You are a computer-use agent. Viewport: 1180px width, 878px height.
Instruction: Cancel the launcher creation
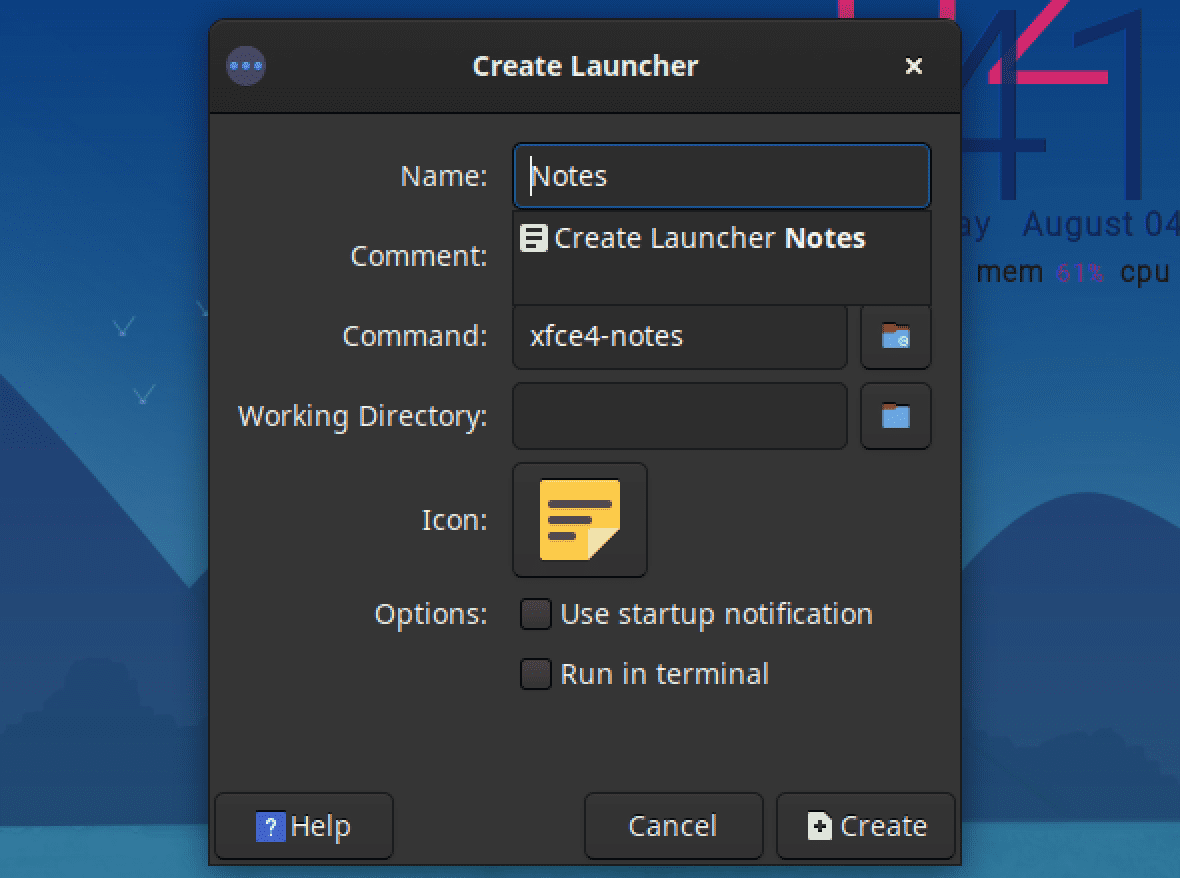point(674,826)
